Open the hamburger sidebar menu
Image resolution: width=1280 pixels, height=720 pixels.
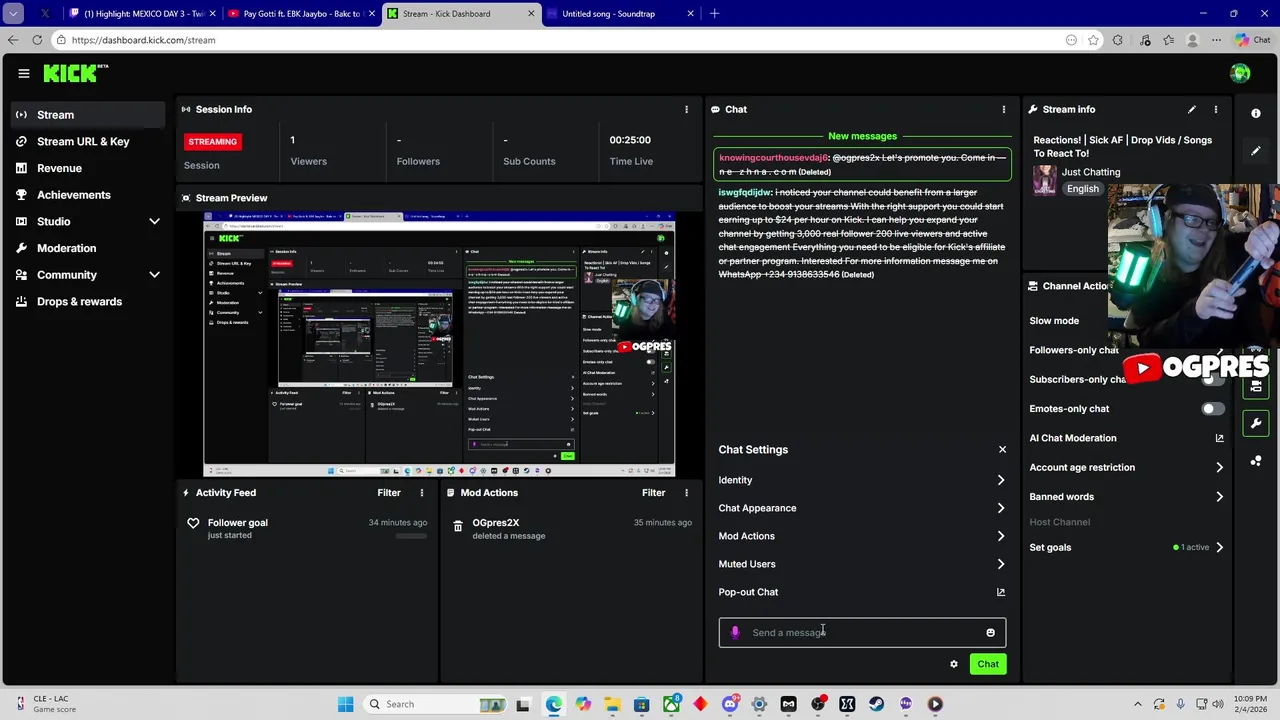(23, 73)
